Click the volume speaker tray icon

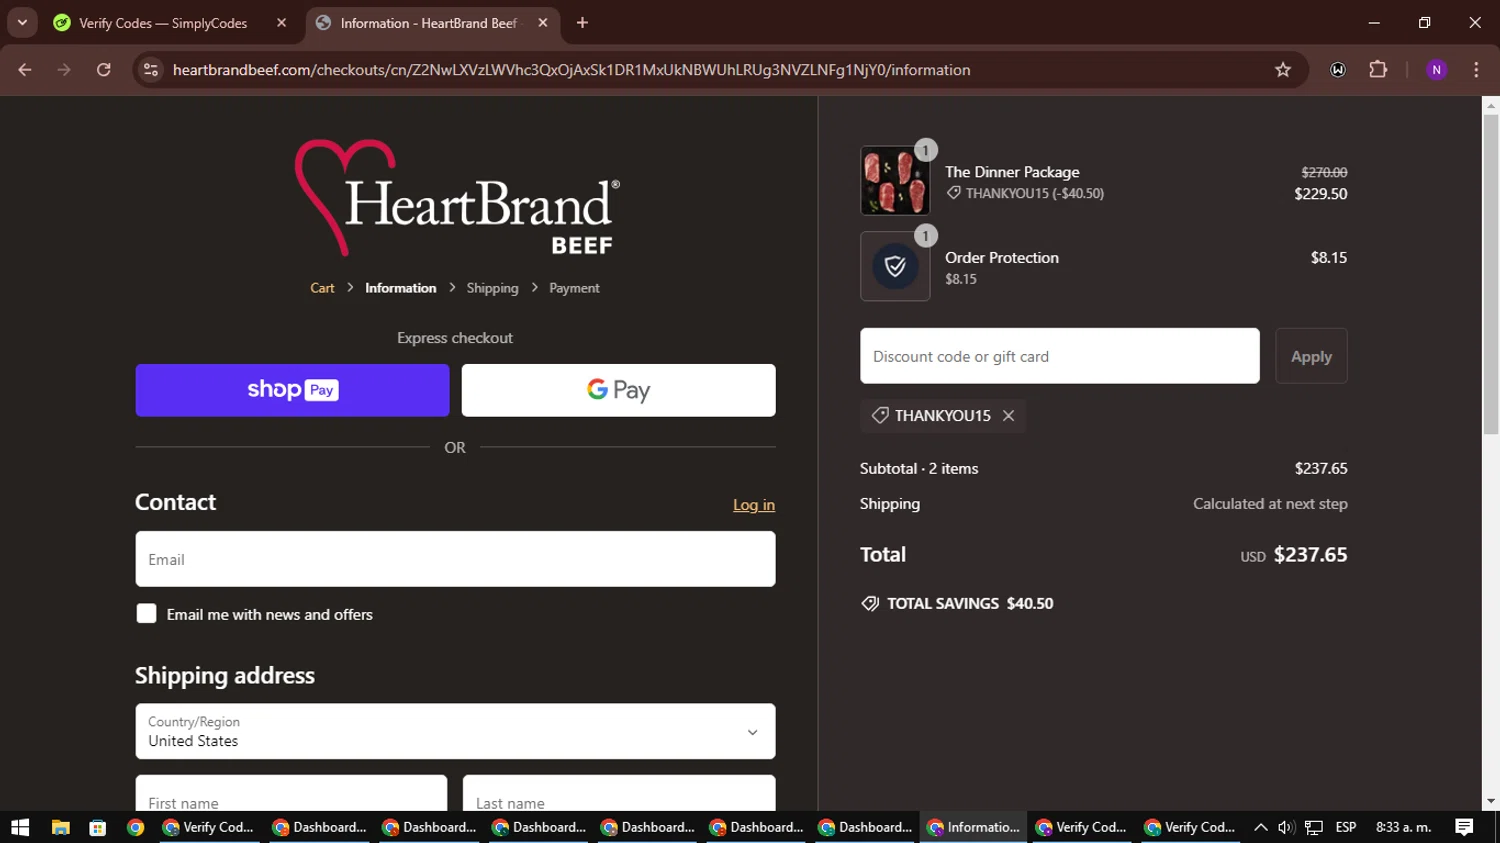coord(1286,827)
